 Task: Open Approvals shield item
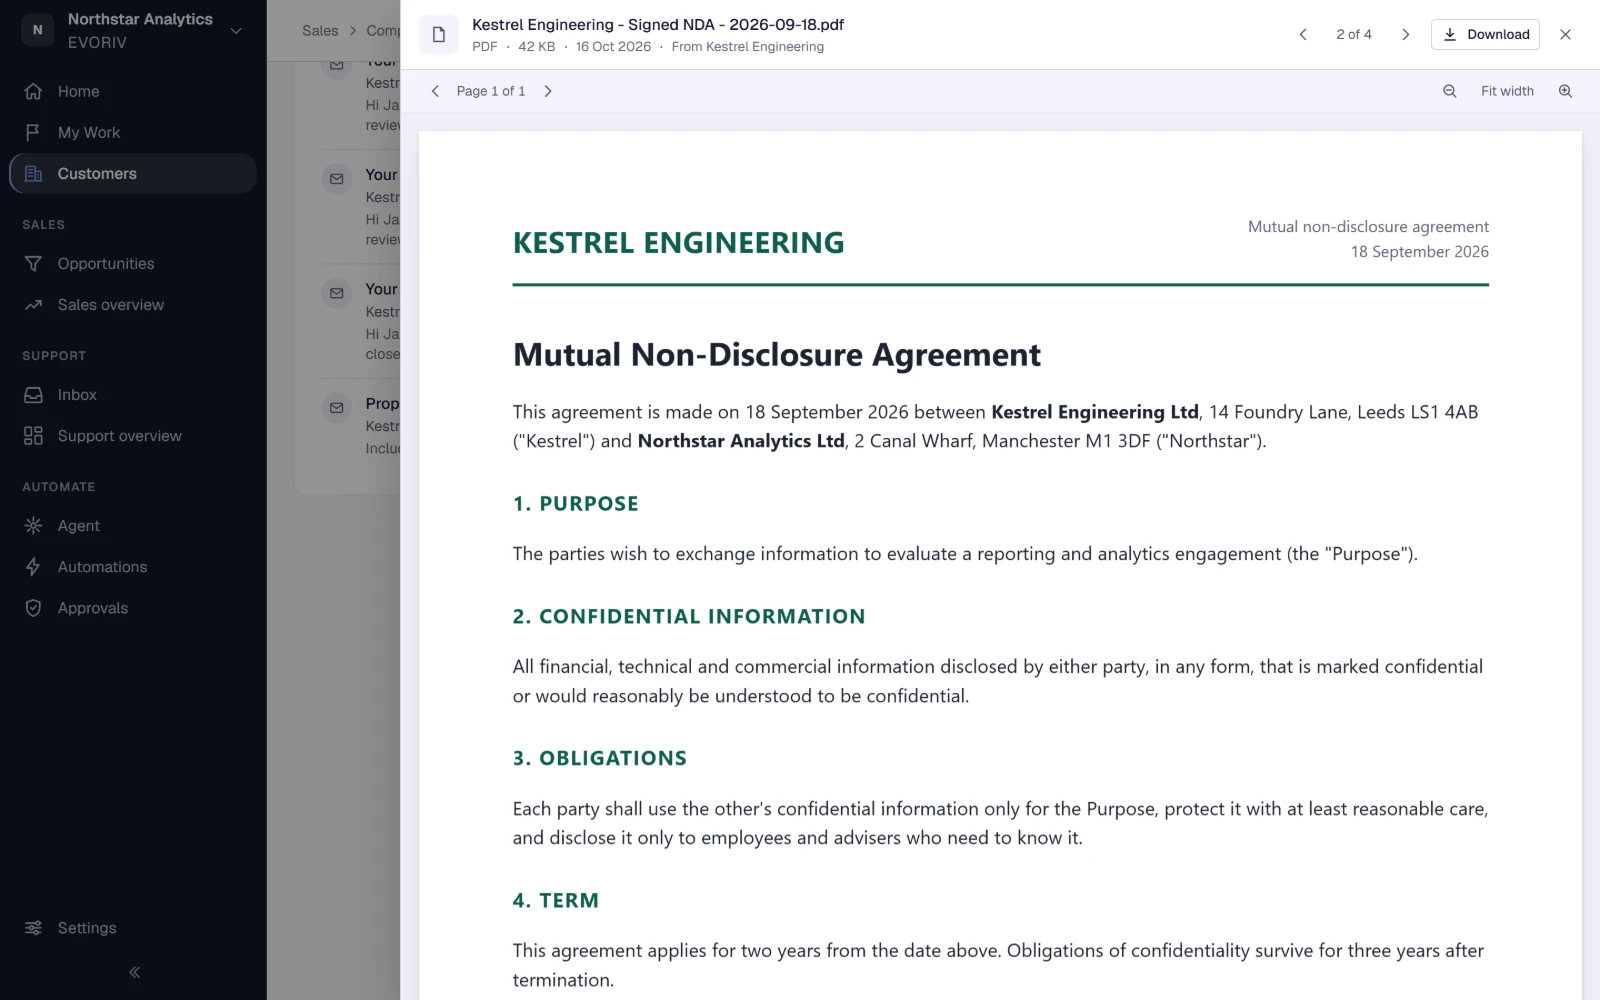pyautogui.click(x=132, y=607)
